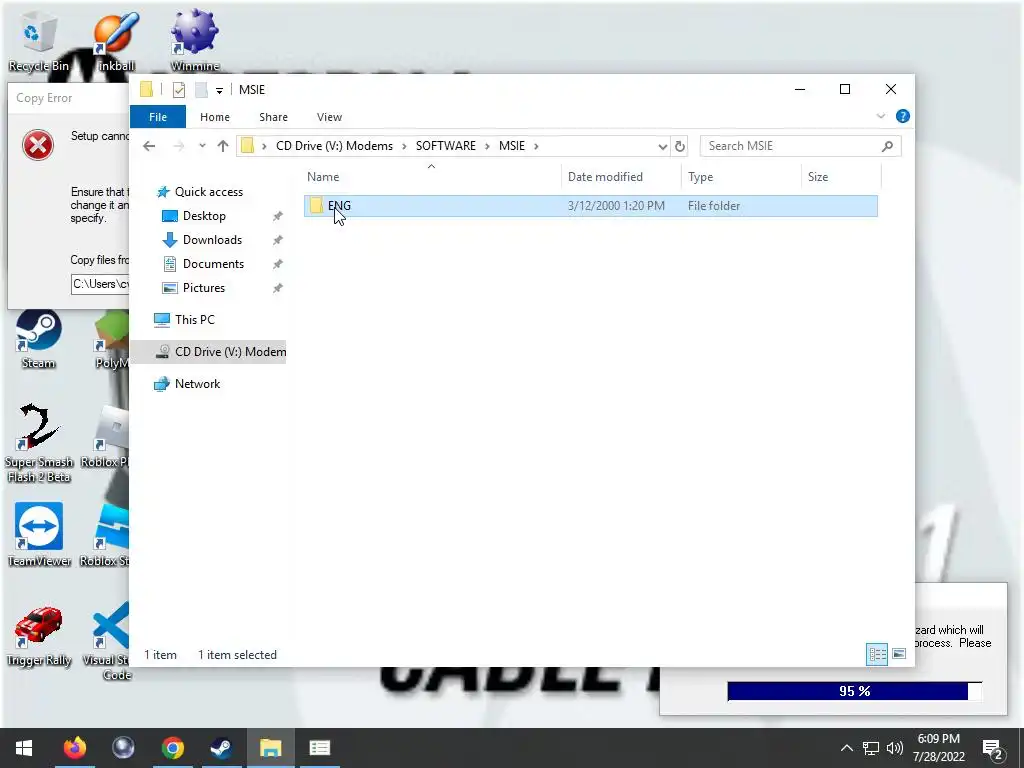The image size is (1024, 768).
Task: Click the 95 % setup progress bar
Action: click(x=854, y=691)
